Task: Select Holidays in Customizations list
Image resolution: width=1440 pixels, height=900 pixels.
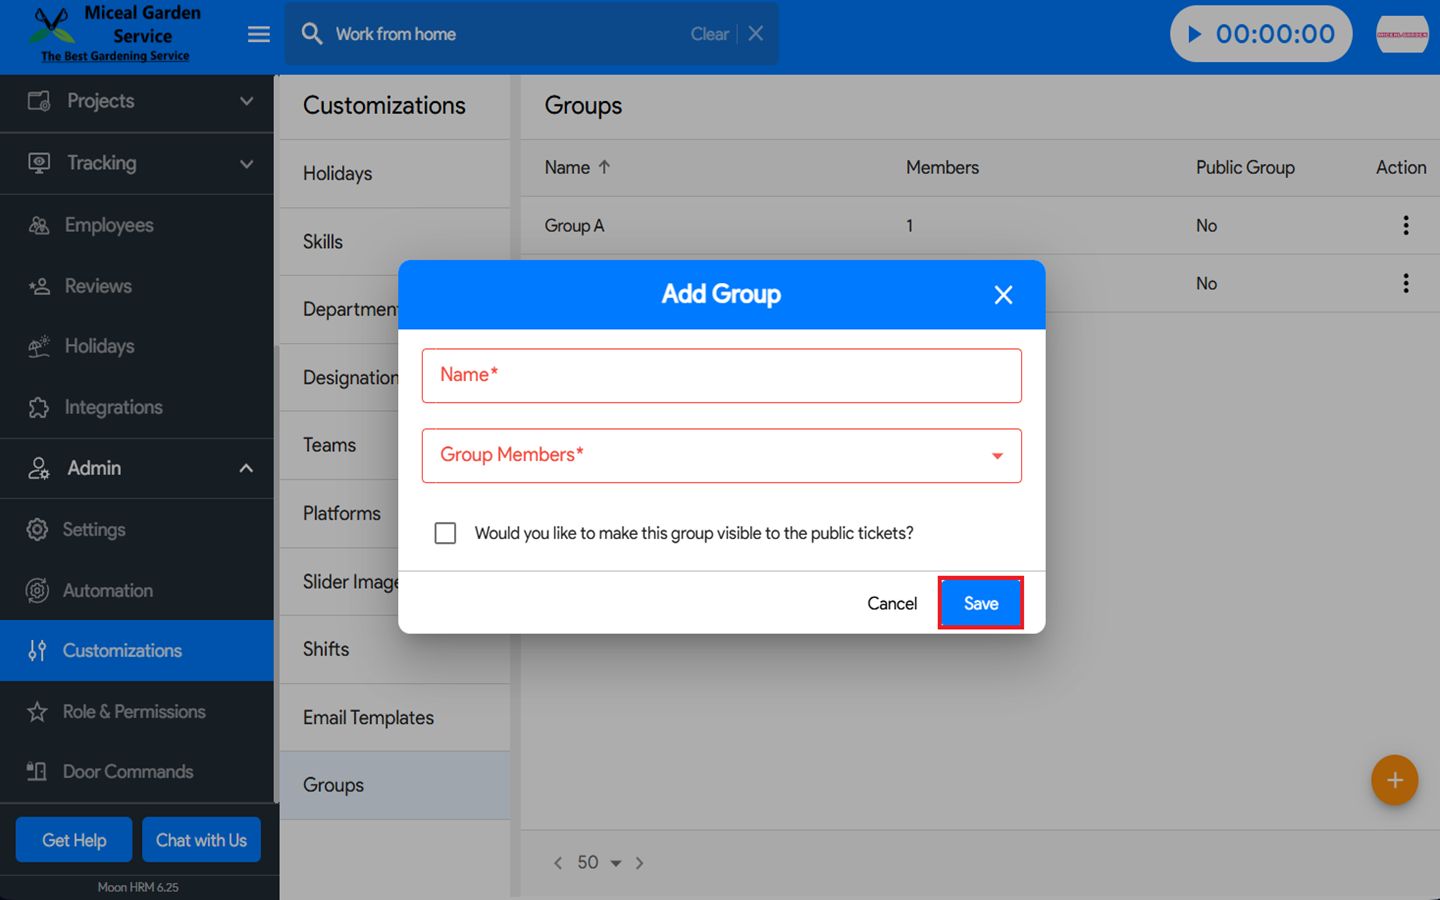Action: pos(338,174)
